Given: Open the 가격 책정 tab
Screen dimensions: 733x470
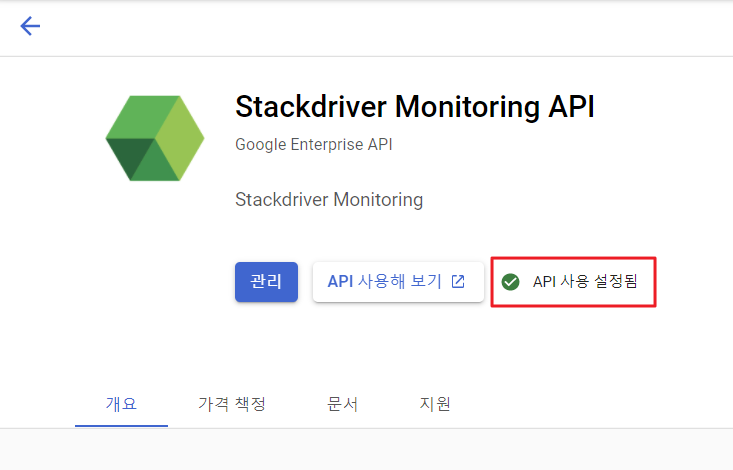Looking at the screenshot, I should (x=231, y=404).
